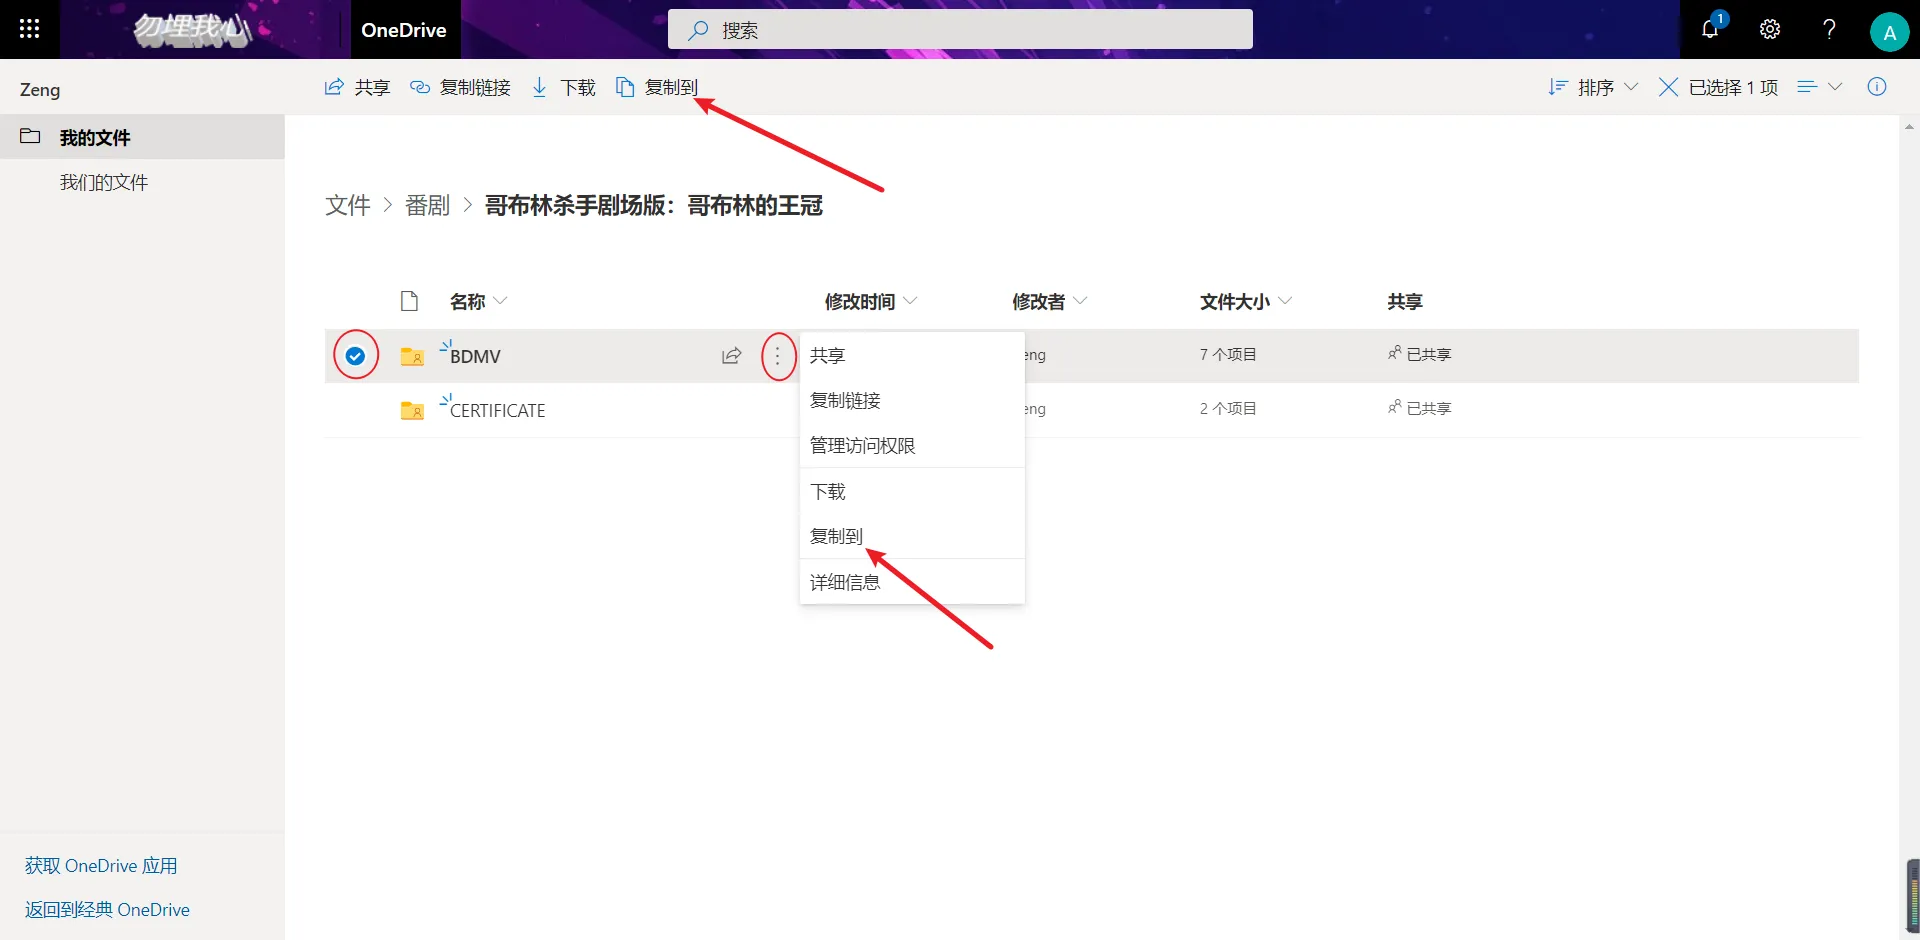
Task: Open the BDMV folder name
Action: coord(475,357)
